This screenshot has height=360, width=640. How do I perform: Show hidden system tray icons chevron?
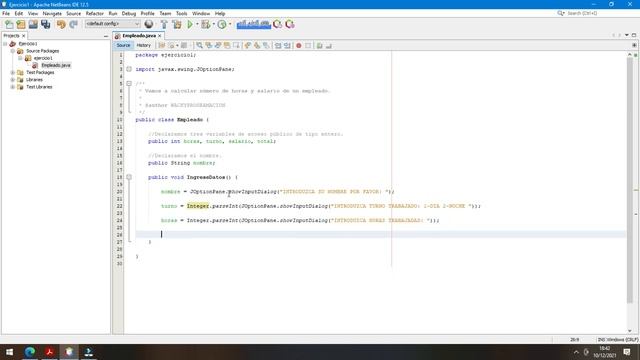[576, 352]
